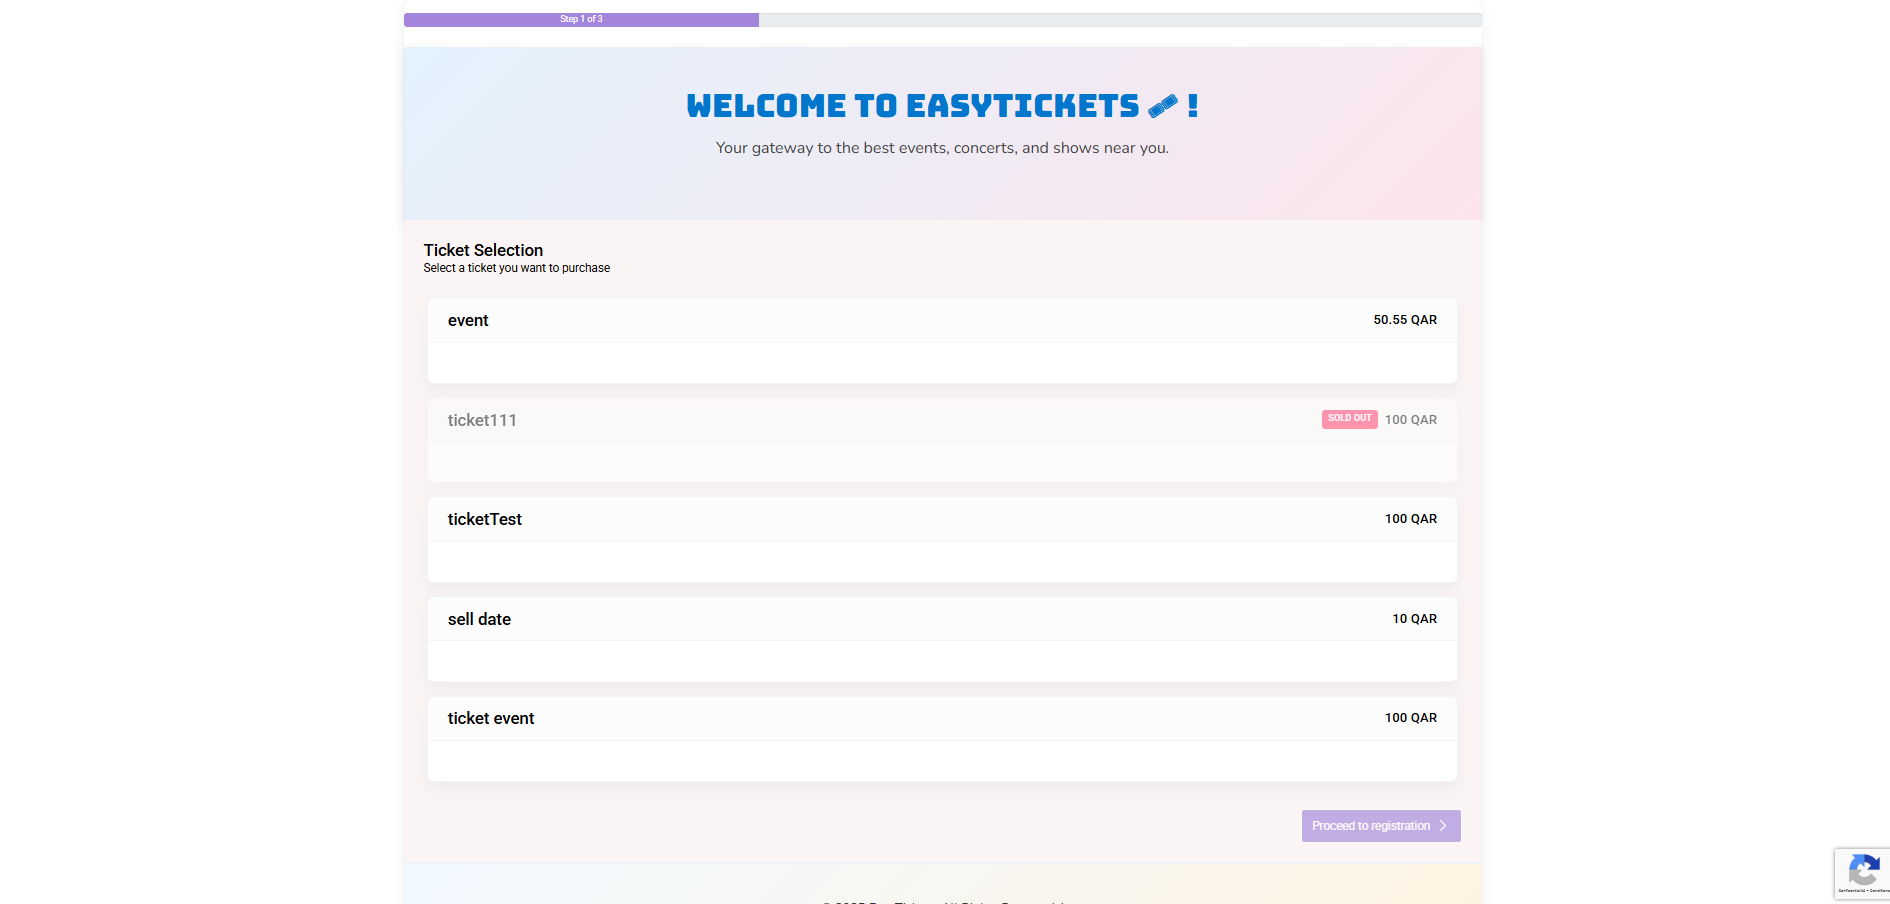
Task: Click the 100 QAR price on ticketTest
Action: 1410,518
